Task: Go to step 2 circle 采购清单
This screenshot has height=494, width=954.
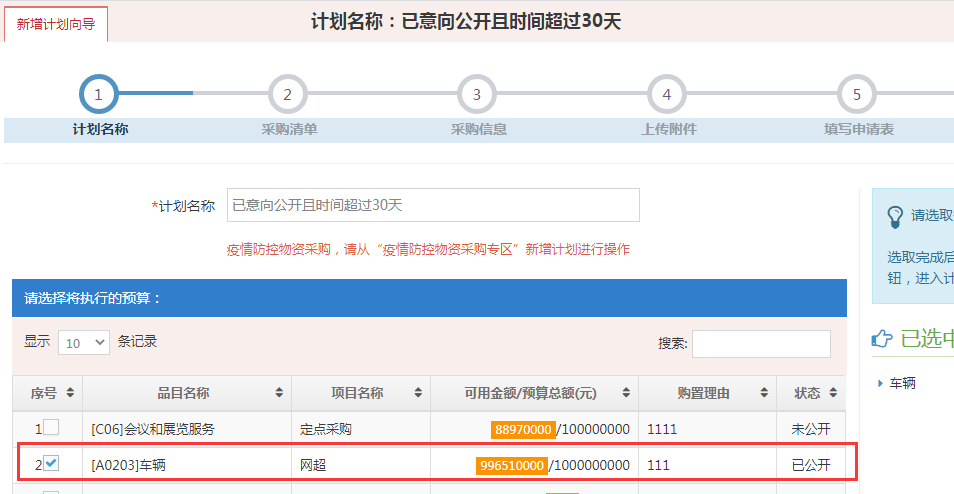Action: [x=287, y=95]
